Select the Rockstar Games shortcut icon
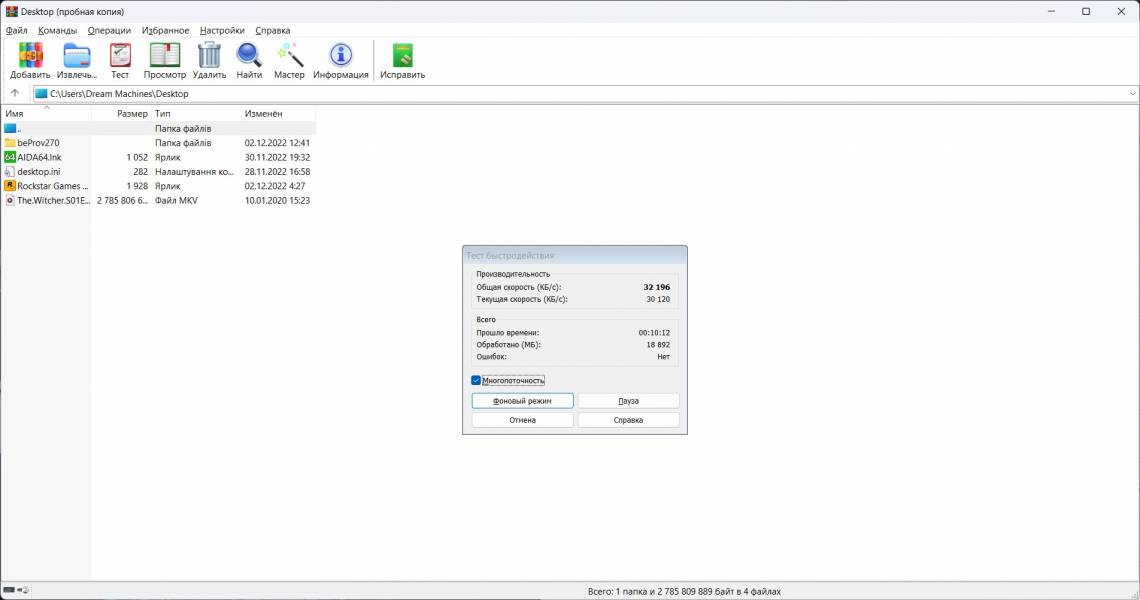 10,185
